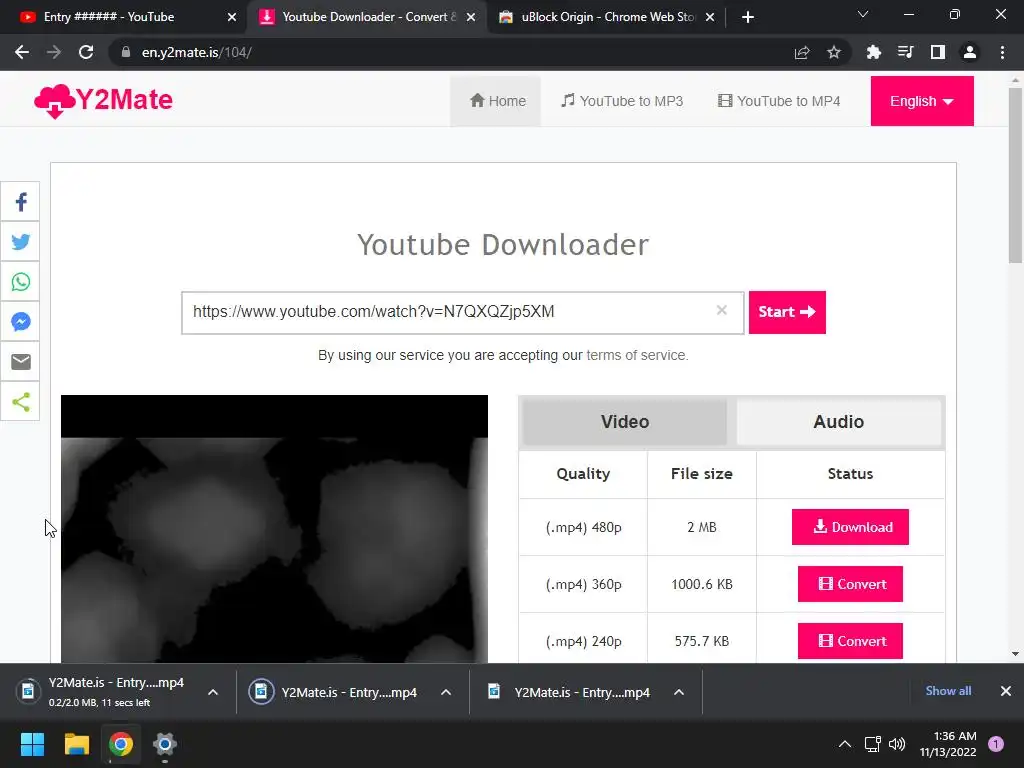Select the Audio tab

click(x=839, y=422)
